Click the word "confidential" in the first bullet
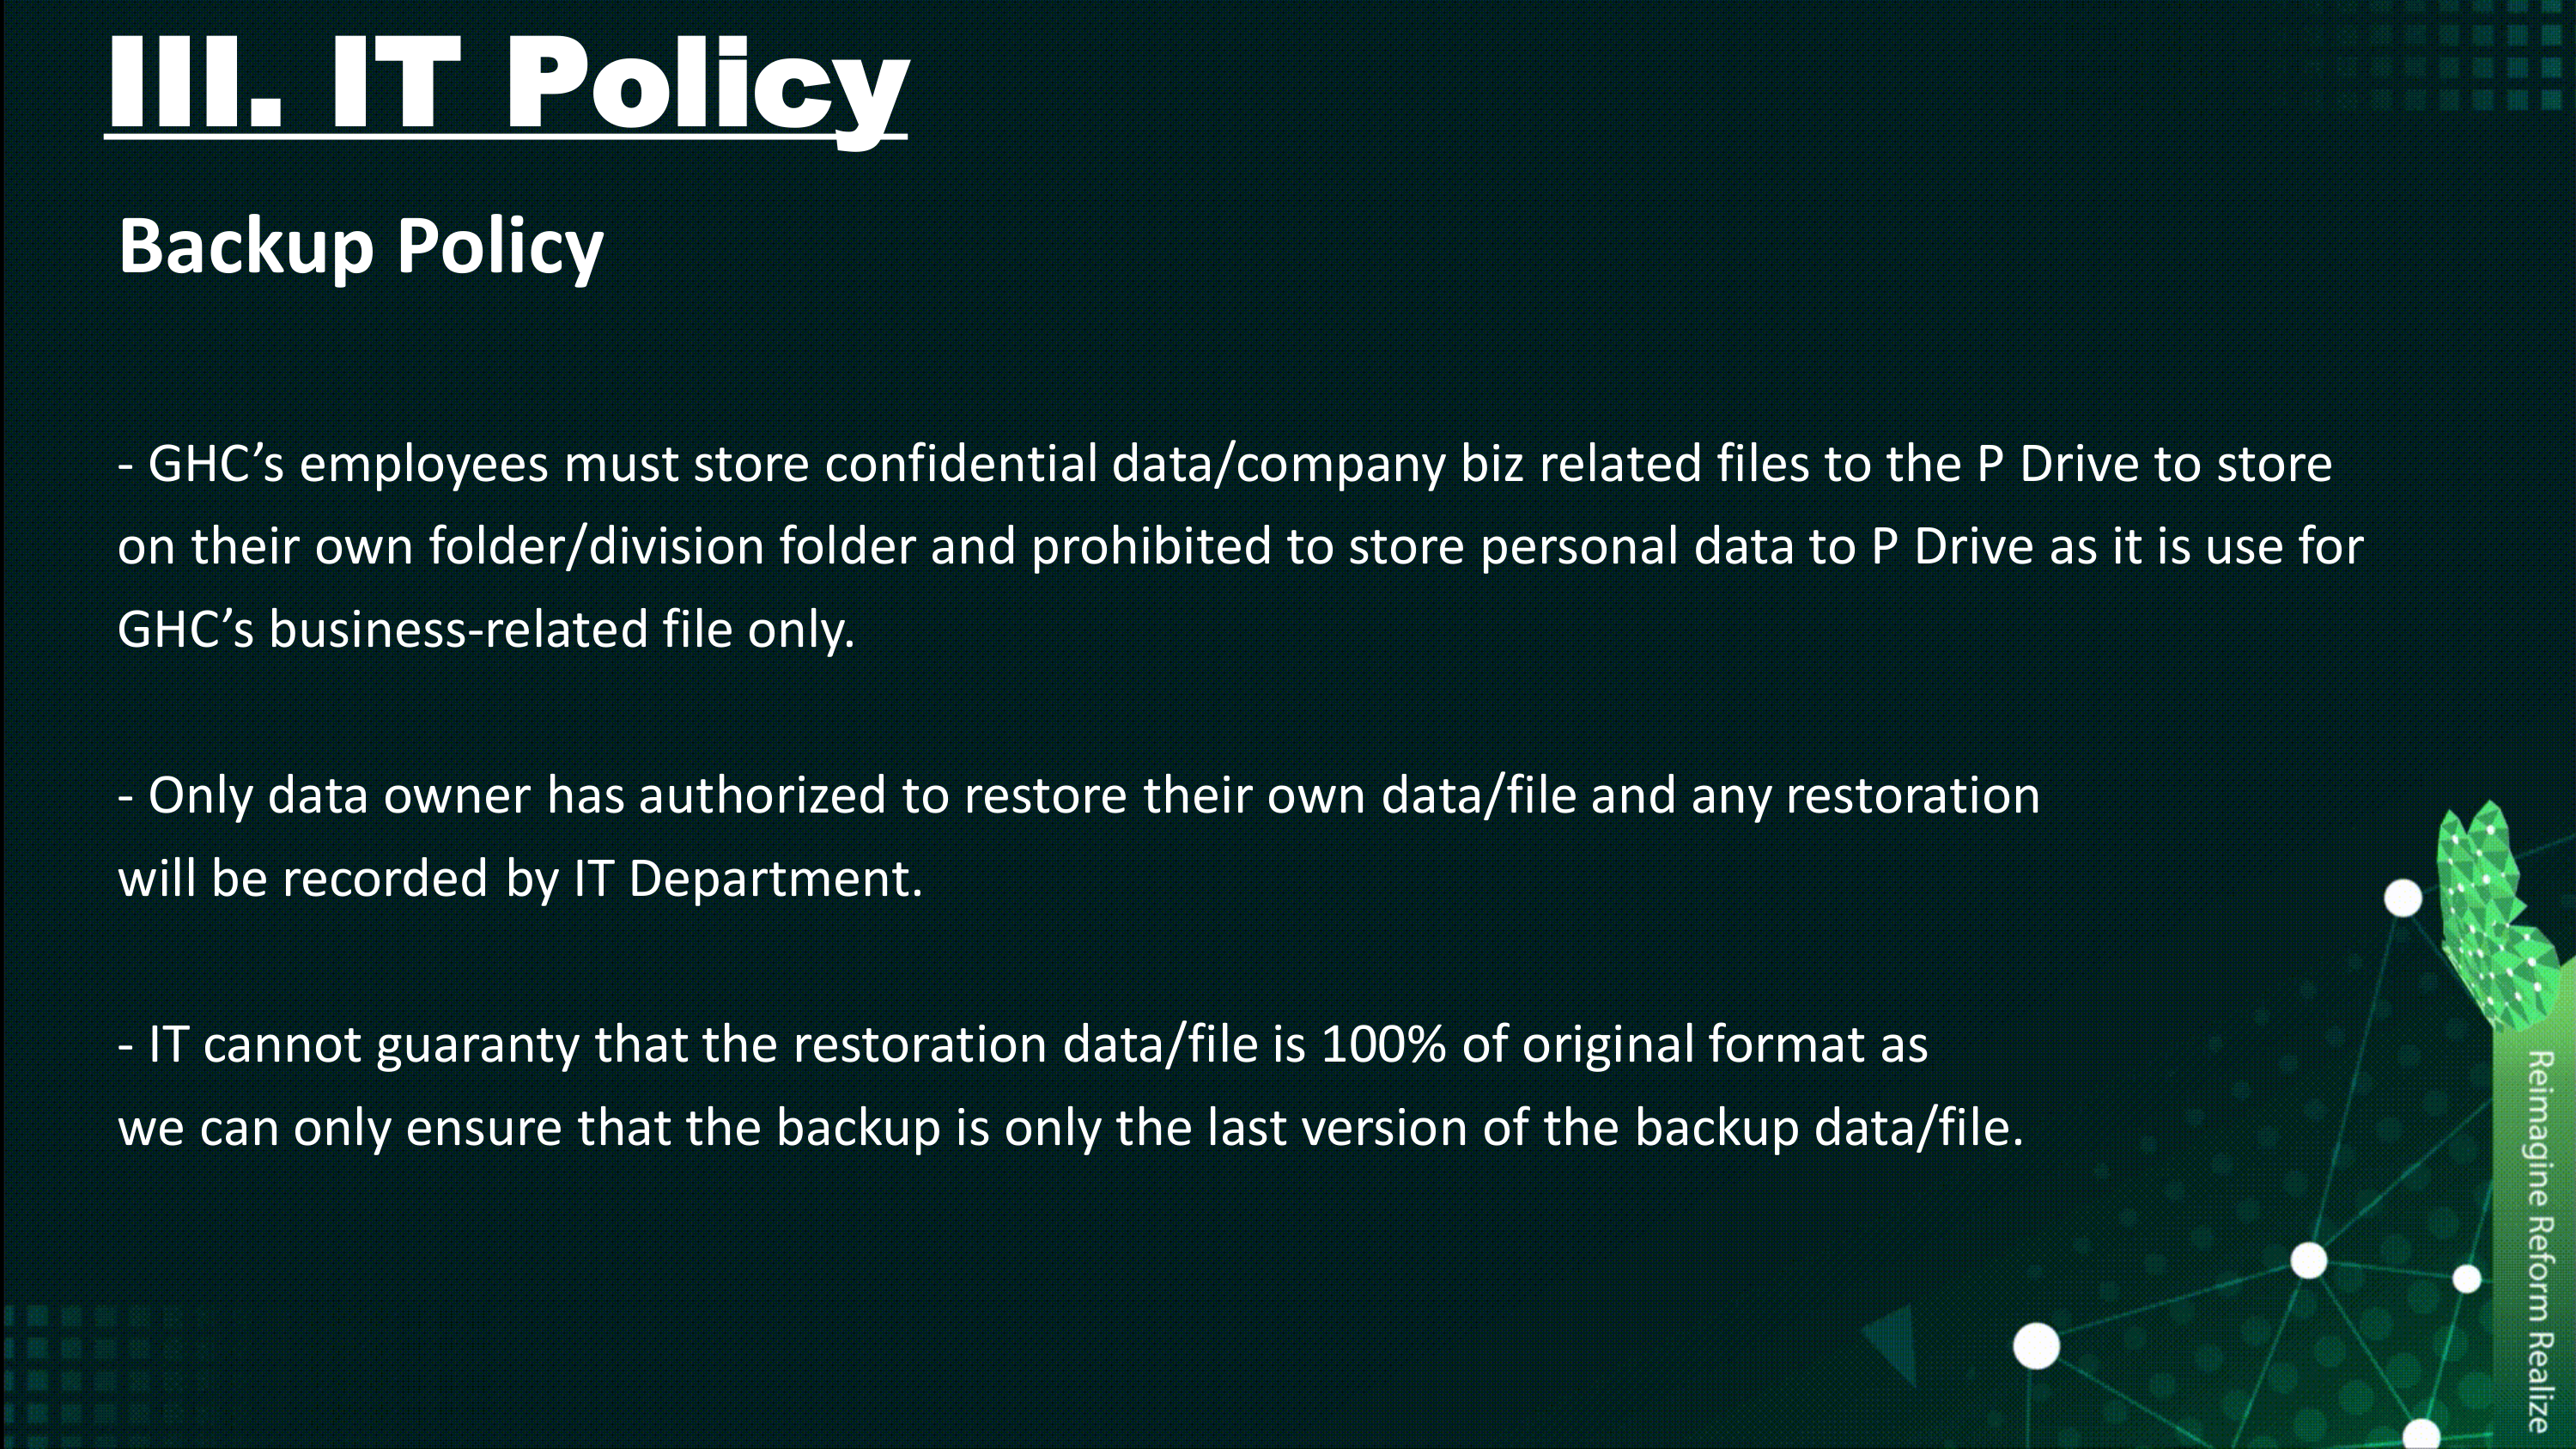The width and height of the screenshot is (2576, 1449). (x=960, y=464)
